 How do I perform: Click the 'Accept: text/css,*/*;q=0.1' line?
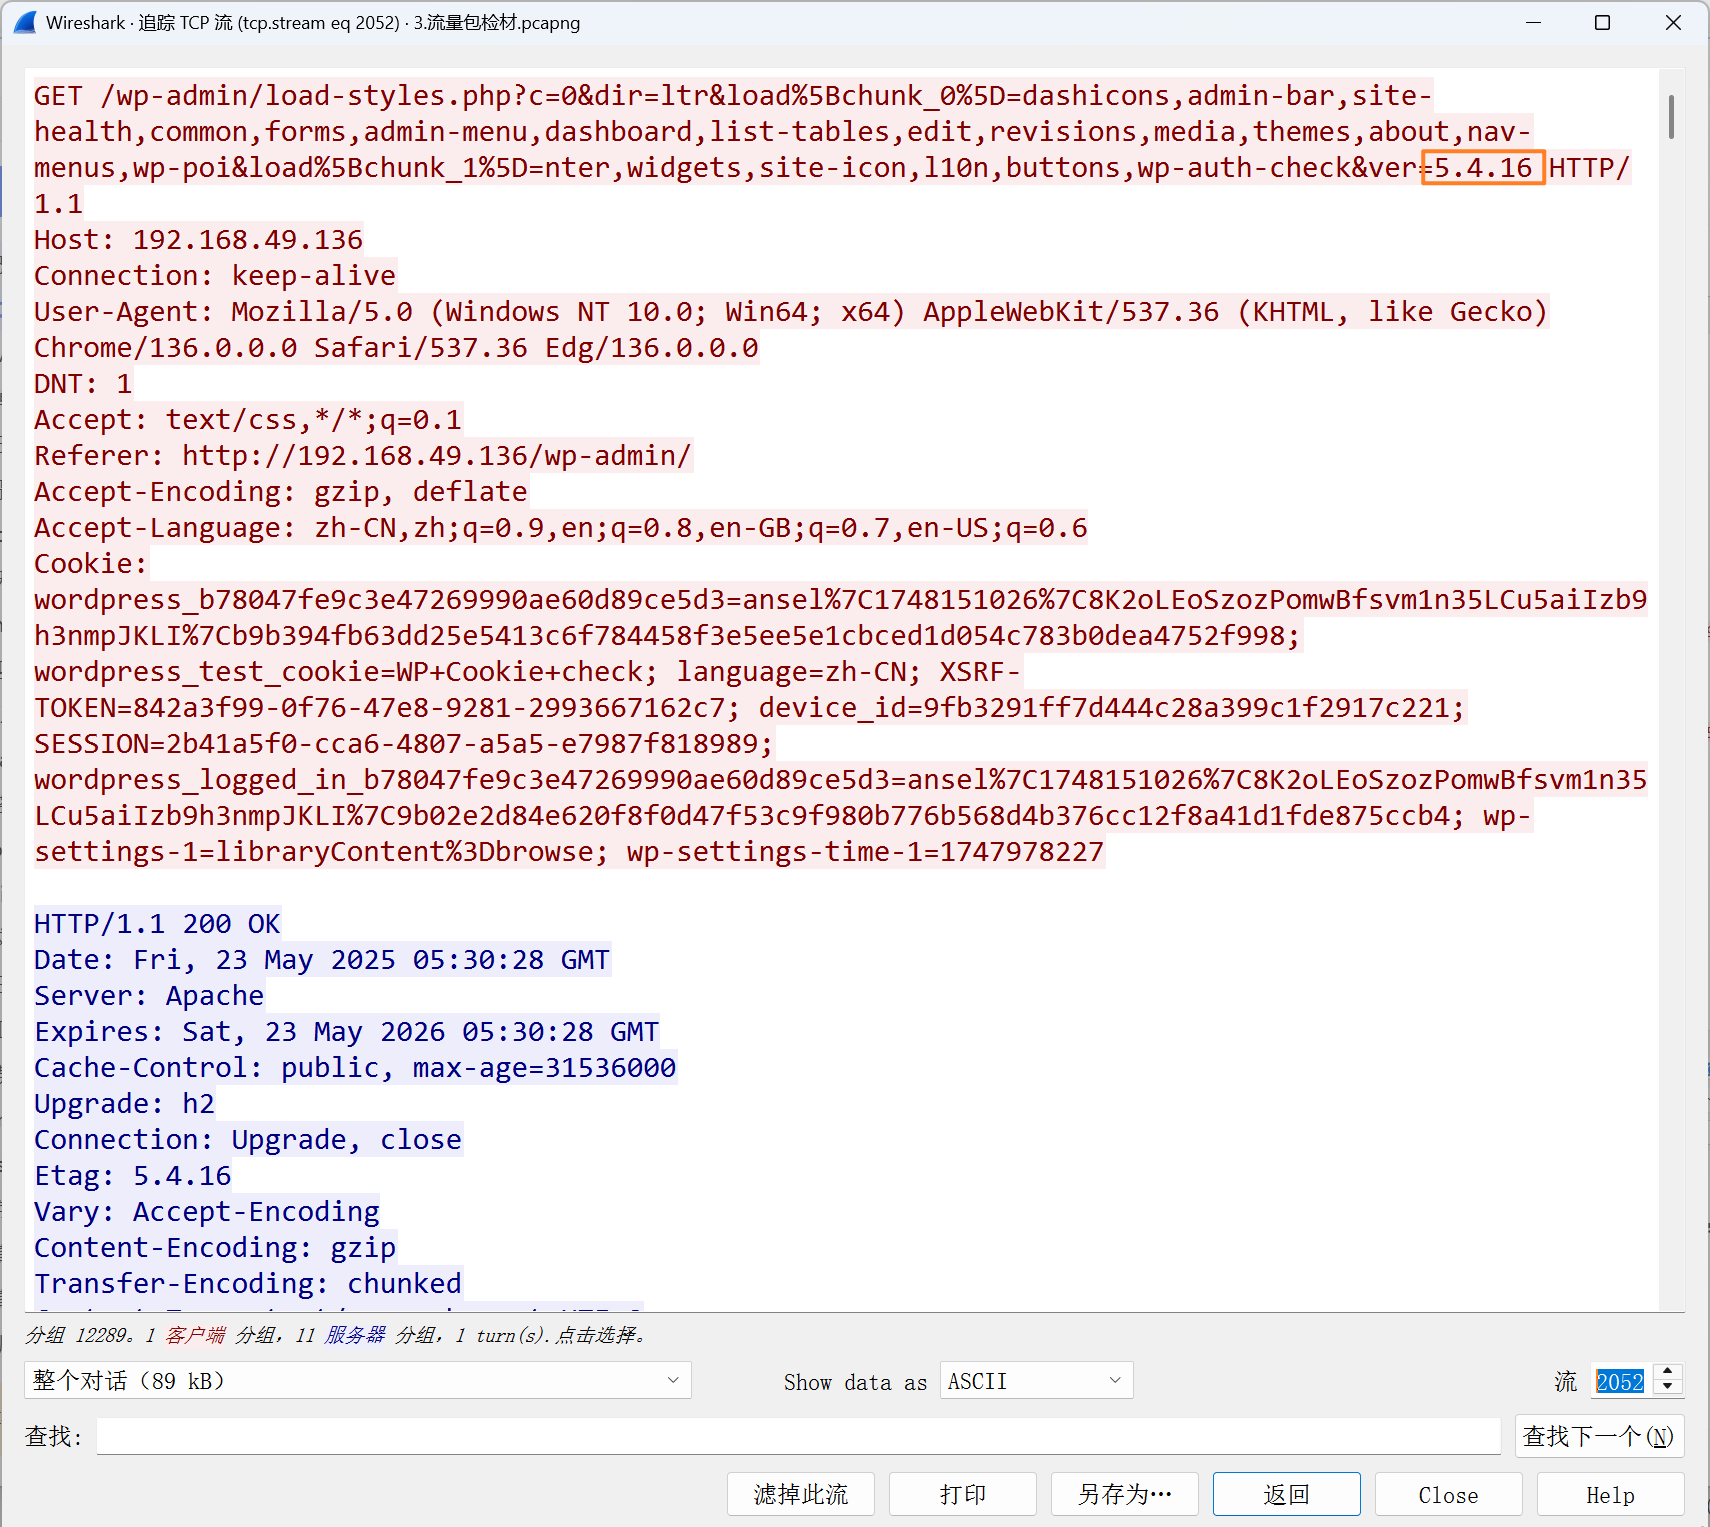tap(248, 420)
